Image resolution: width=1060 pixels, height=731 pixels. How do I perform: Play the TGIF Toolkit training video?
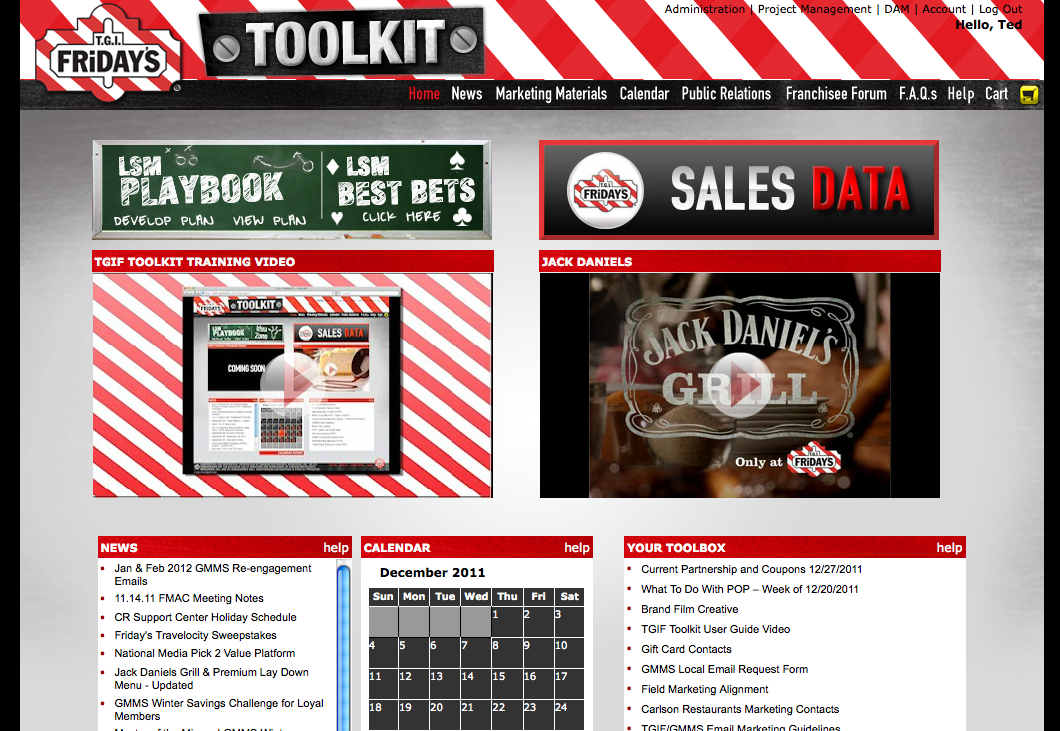click(x=291, y=384)
